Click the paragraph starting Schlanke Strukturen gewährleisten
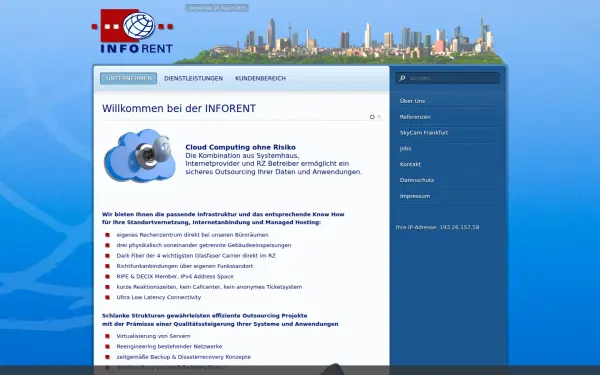This screenshot has height=375, width=600. 220,320
